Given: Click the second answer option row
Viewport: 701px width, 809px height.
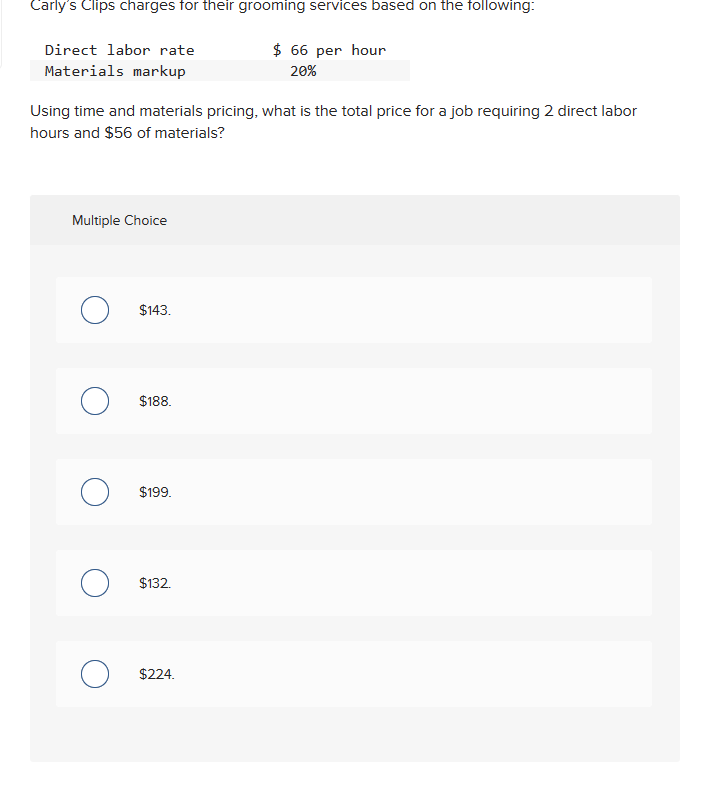Looking at the screenshot, I should [354, 401].
